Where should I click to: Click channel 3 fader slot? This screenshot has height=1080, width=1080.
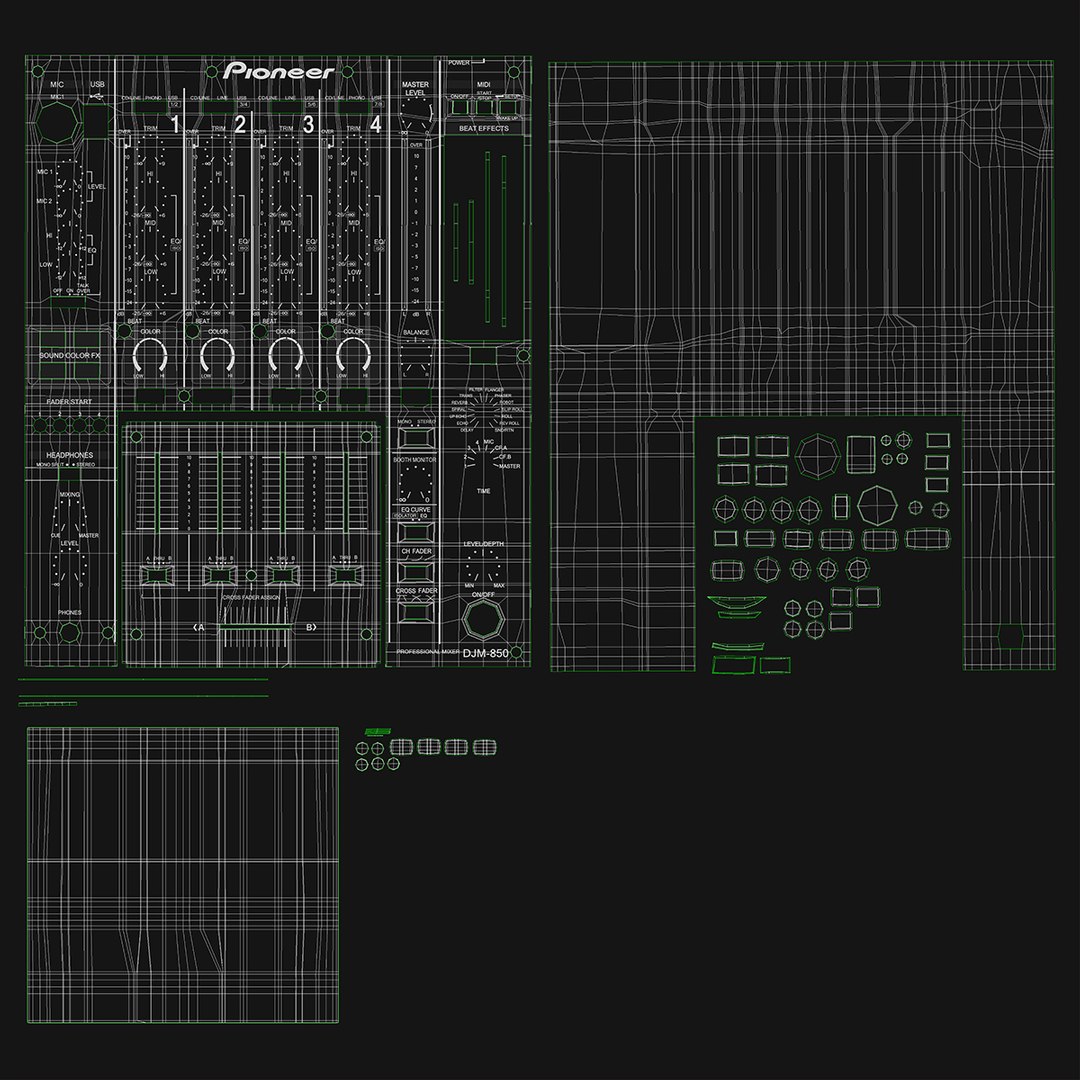[283, 492]
